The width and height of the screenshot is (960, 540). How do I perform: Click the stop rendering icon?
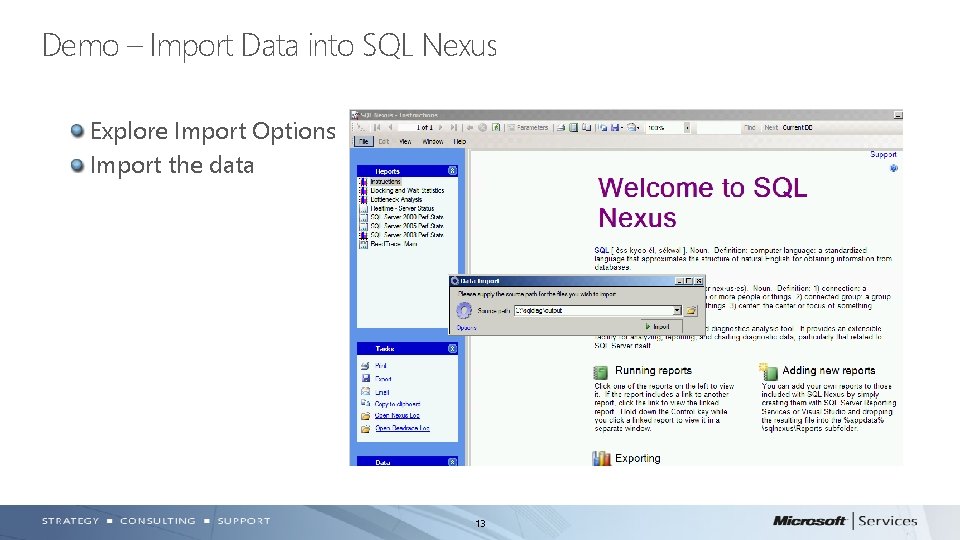coord(482,127)
